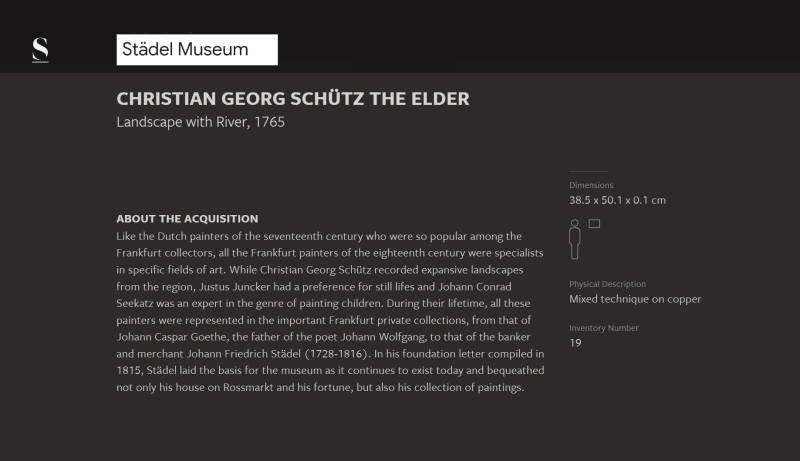The width and height of the screenshot is (800, 461).
Task: Click the small rectangle artwork-scale icon
Action: [x=594, y=223]
